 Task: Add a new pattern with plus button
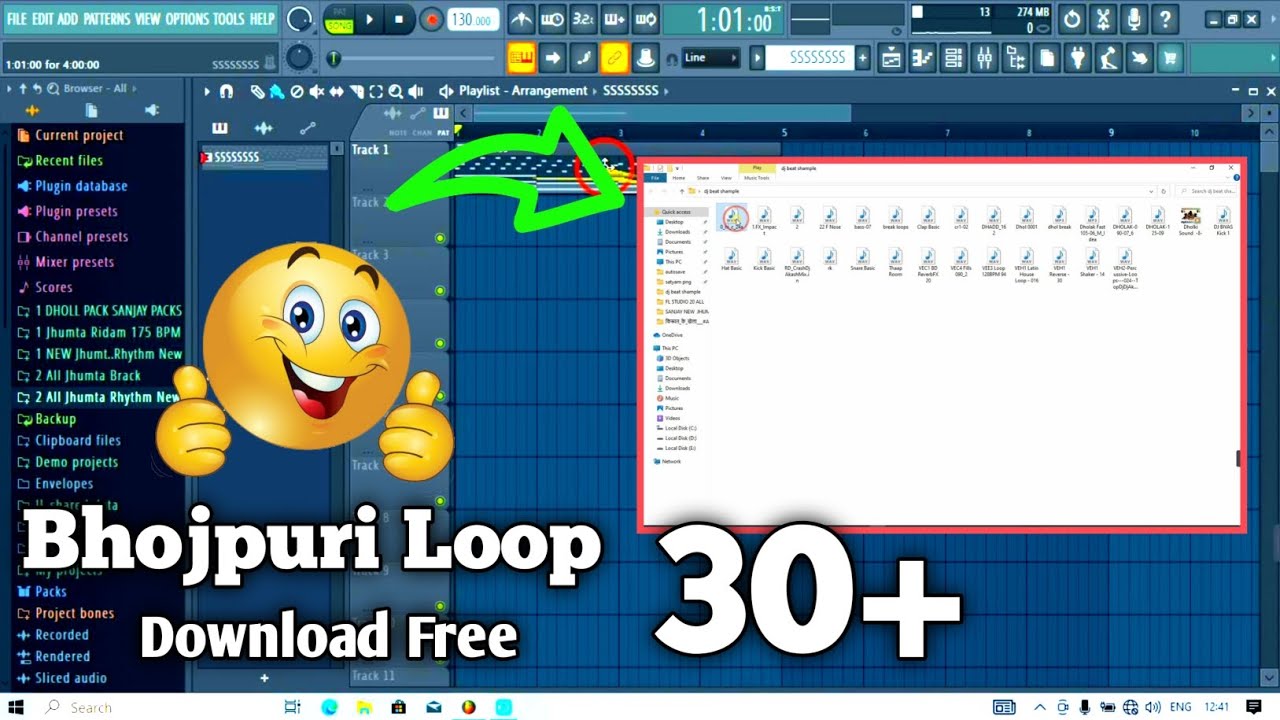863,58
